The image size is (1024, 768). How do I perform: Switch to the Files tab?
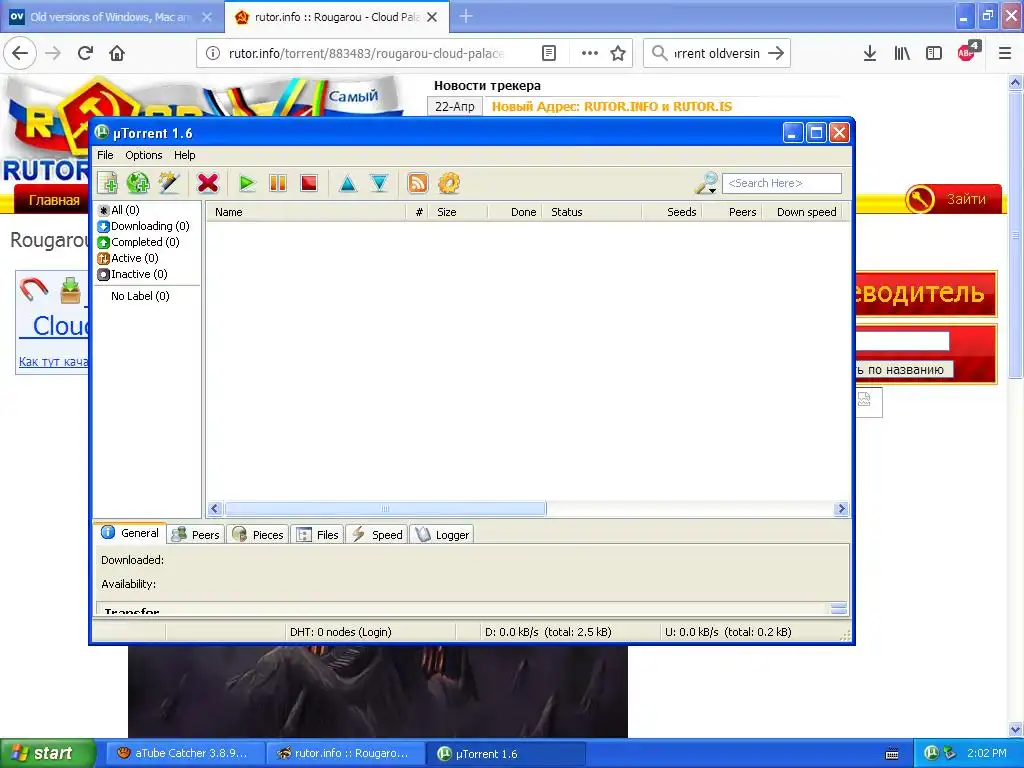(317, 535)
